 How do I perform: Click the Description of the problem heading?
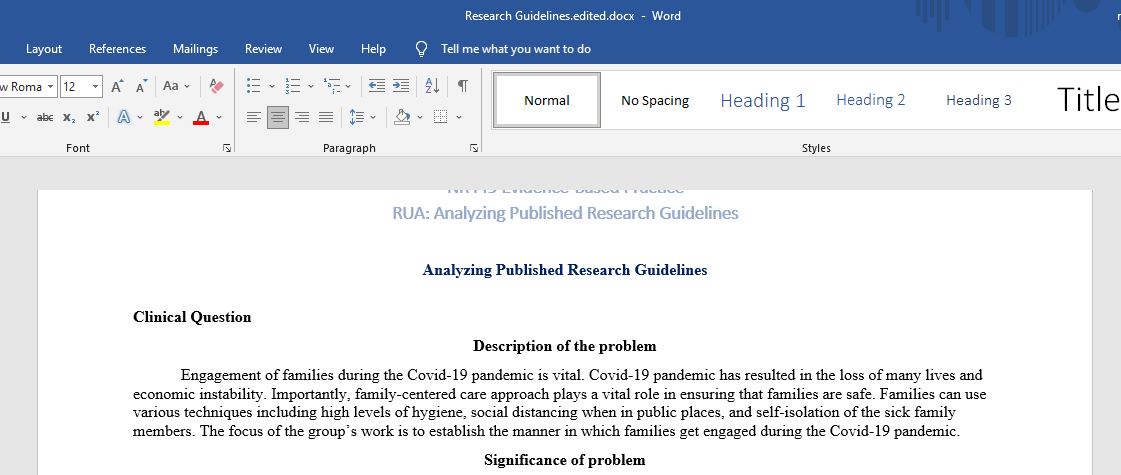565,346
